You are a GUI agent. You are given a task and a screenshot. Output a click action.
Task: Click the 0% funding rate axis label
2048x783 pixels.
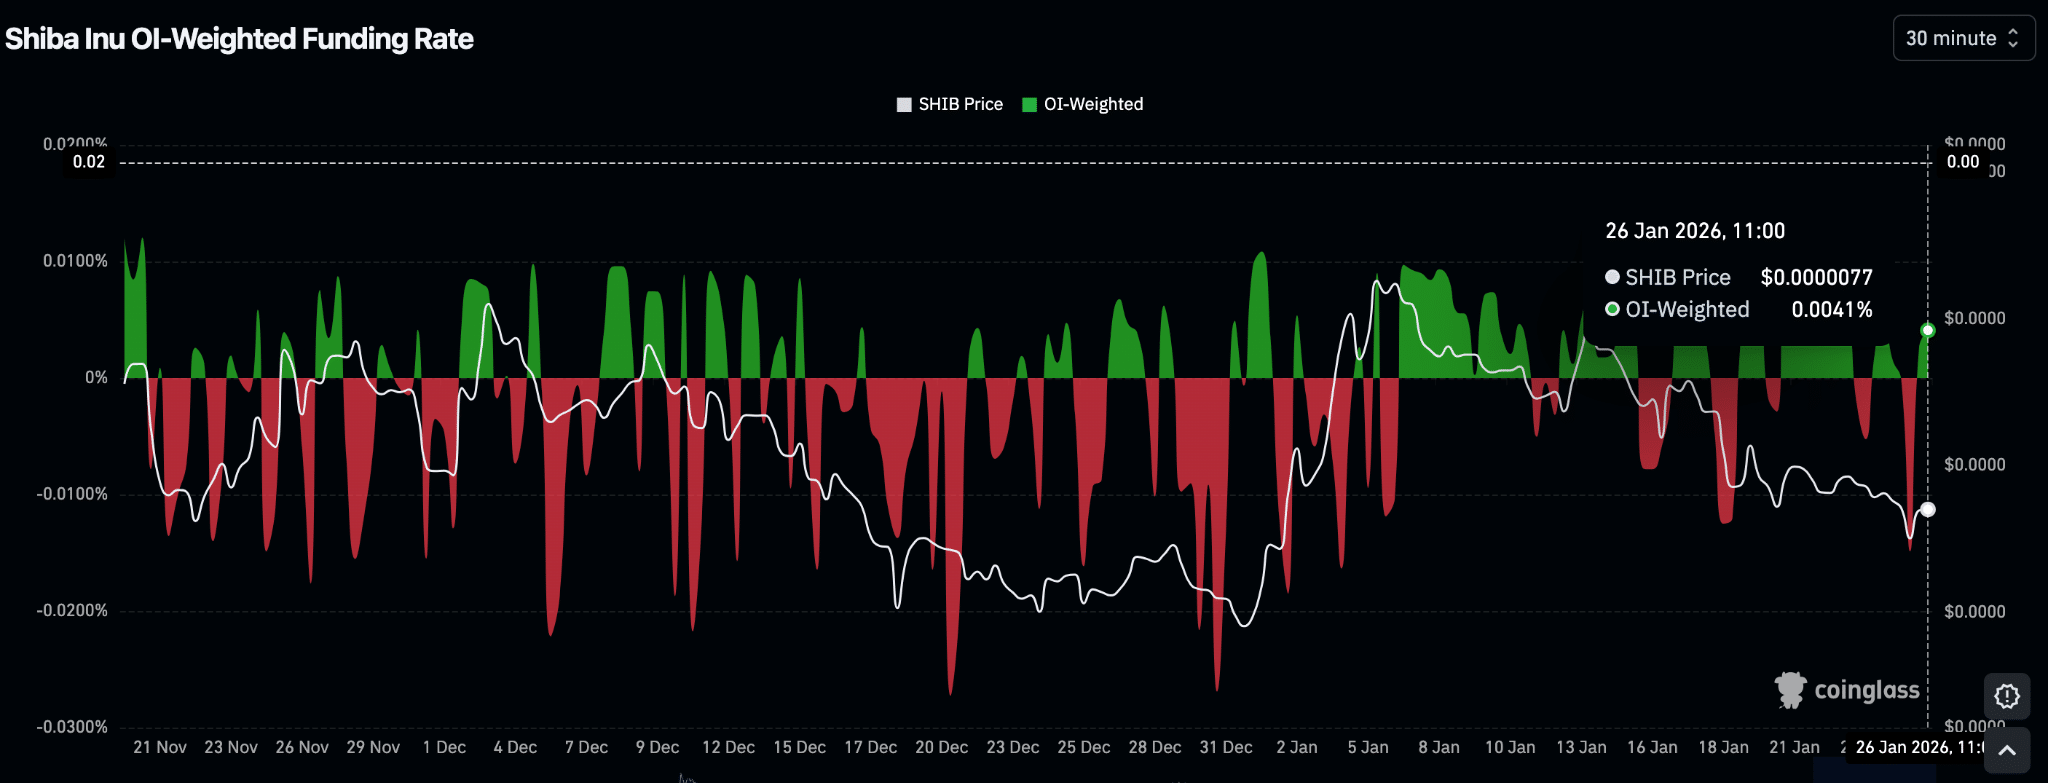pyautogui.click(x=96, y=377)
